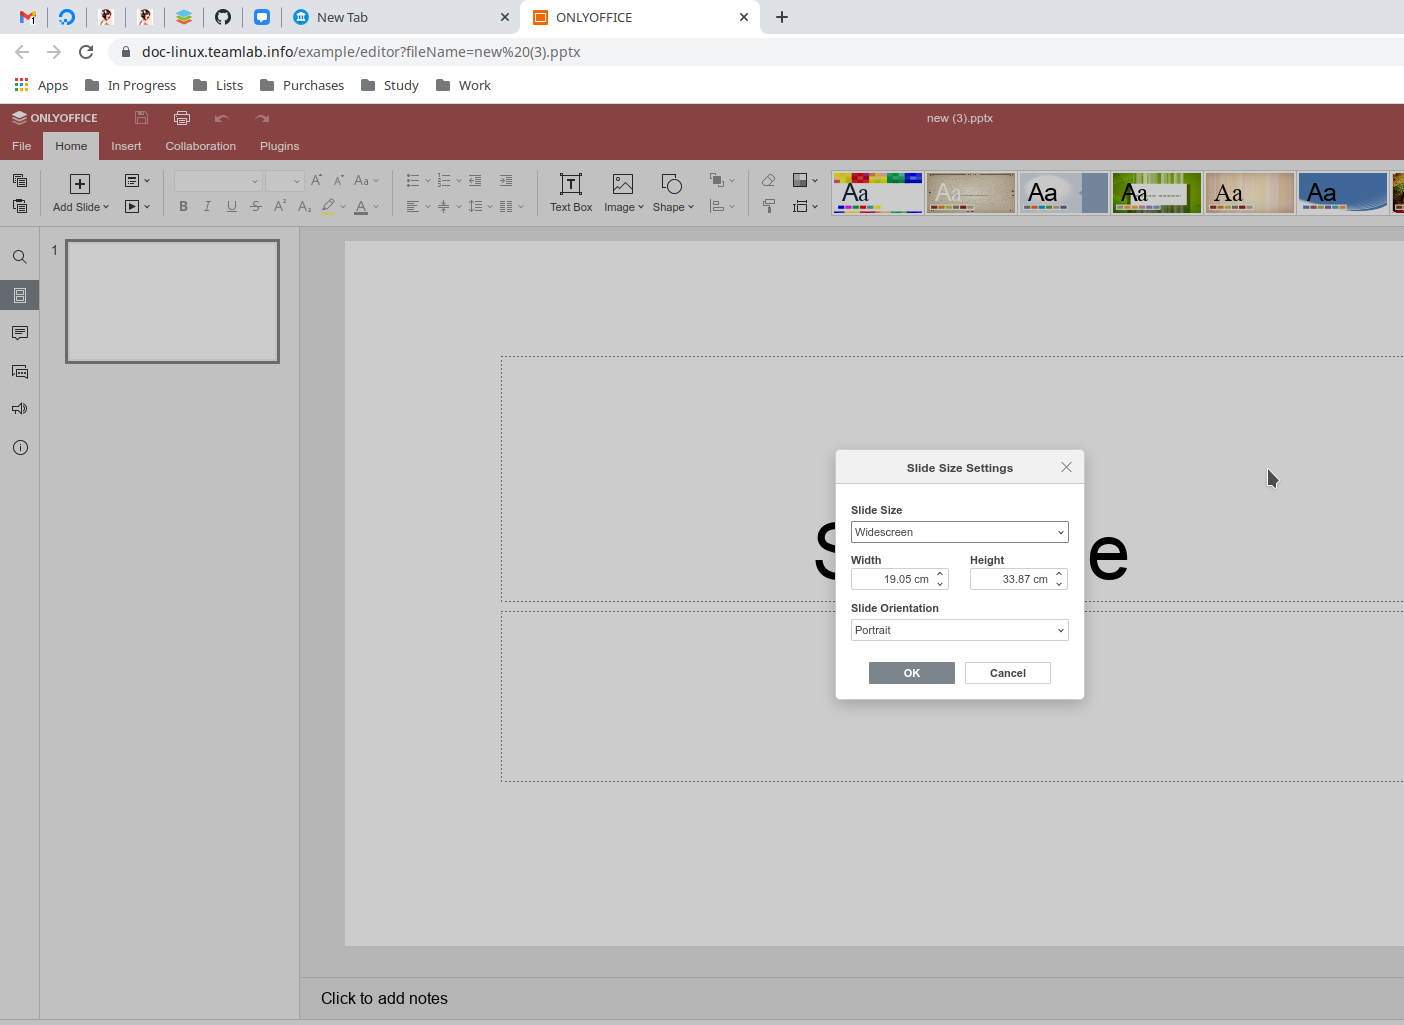Click the Copy Style paint roller icon
This screenshot has width=1404, height=1025.
pyautogui.click(x=768, y=206)
